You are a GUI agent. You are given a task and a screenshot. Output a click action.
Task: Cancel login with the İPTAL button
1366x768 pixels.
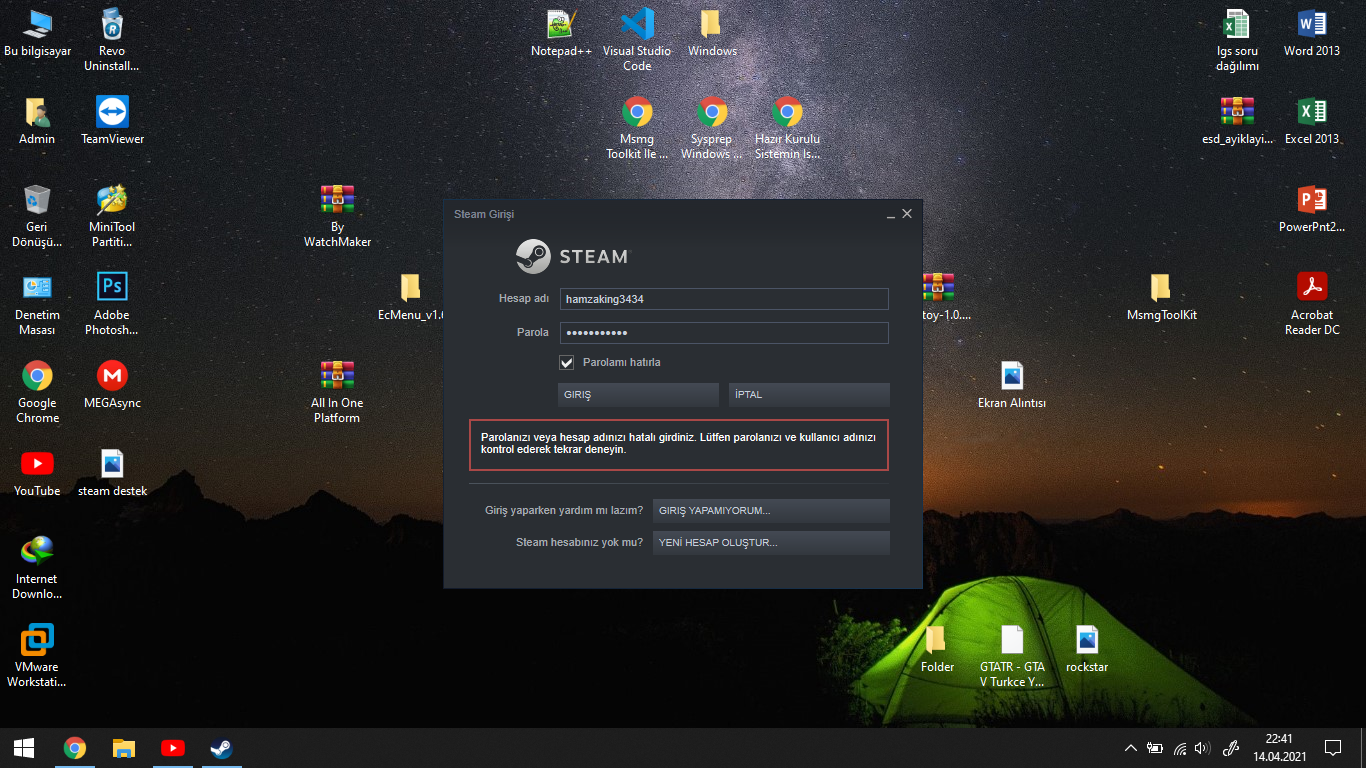[809, 395]
